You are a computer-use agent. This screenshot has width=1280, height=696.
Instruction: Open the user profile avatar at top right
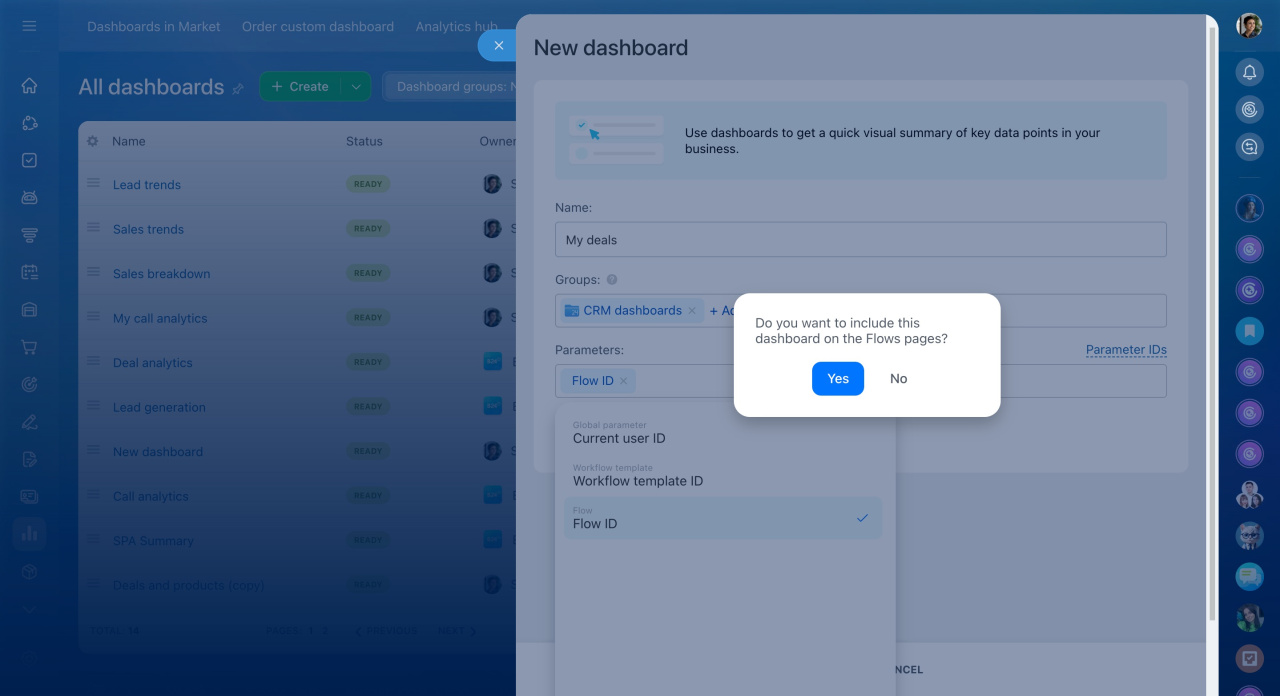(1249, 26)
